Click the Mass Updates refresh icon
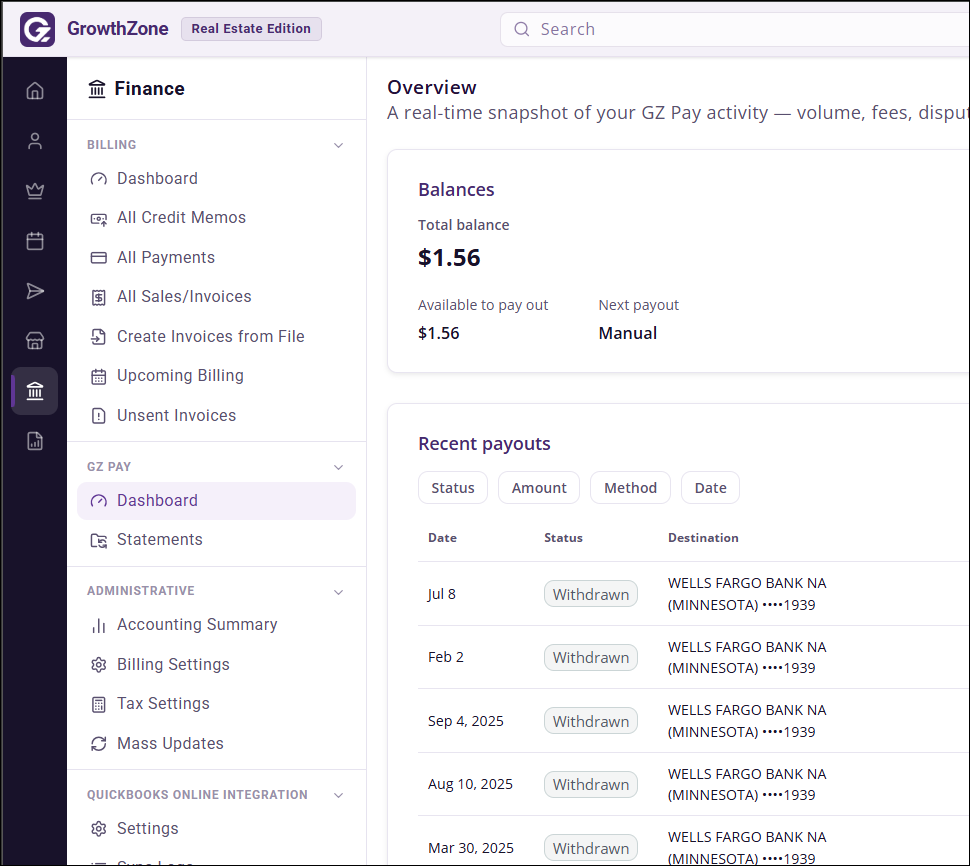Image resolution: width=970 pixels, height=866 pixels. tap(98, 744)
